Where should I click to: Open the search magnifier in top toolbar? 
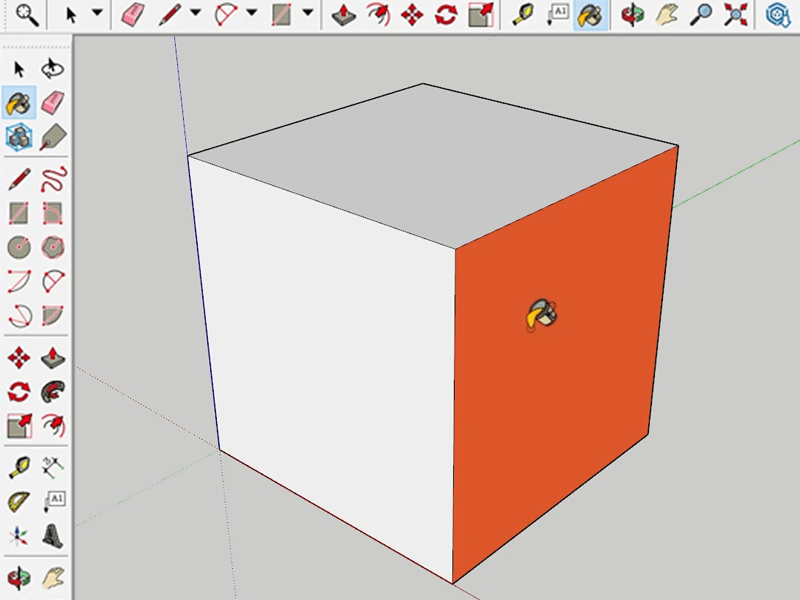[27, 15]
